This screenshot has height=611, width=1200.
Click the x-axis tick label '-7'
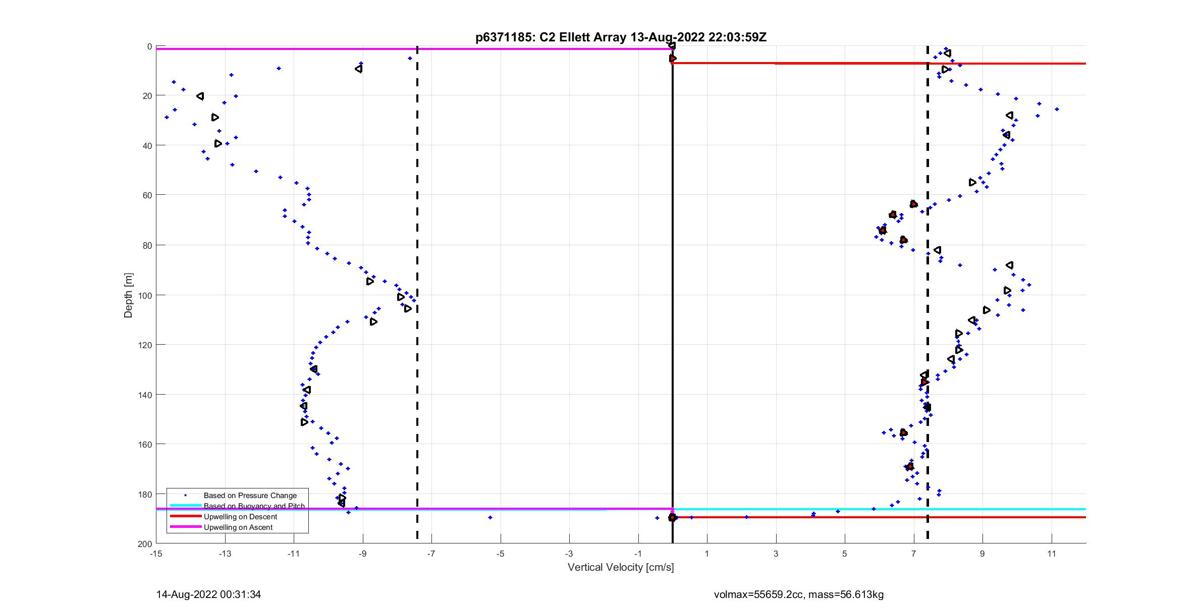(431, 553)
